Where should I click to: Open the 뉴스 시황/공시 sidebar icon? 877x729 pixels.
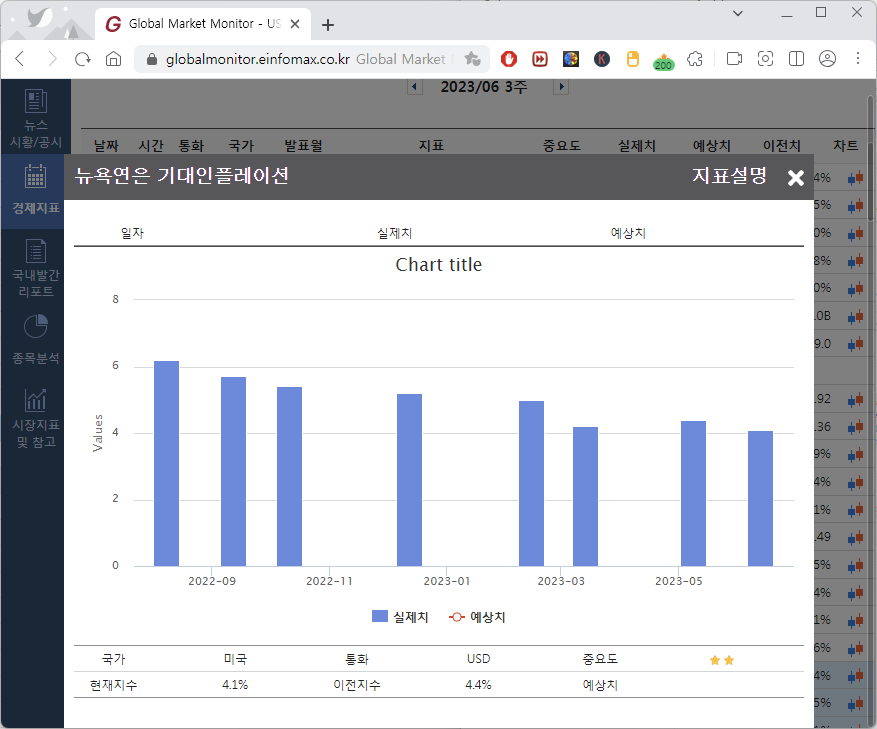tap(36, 118)
